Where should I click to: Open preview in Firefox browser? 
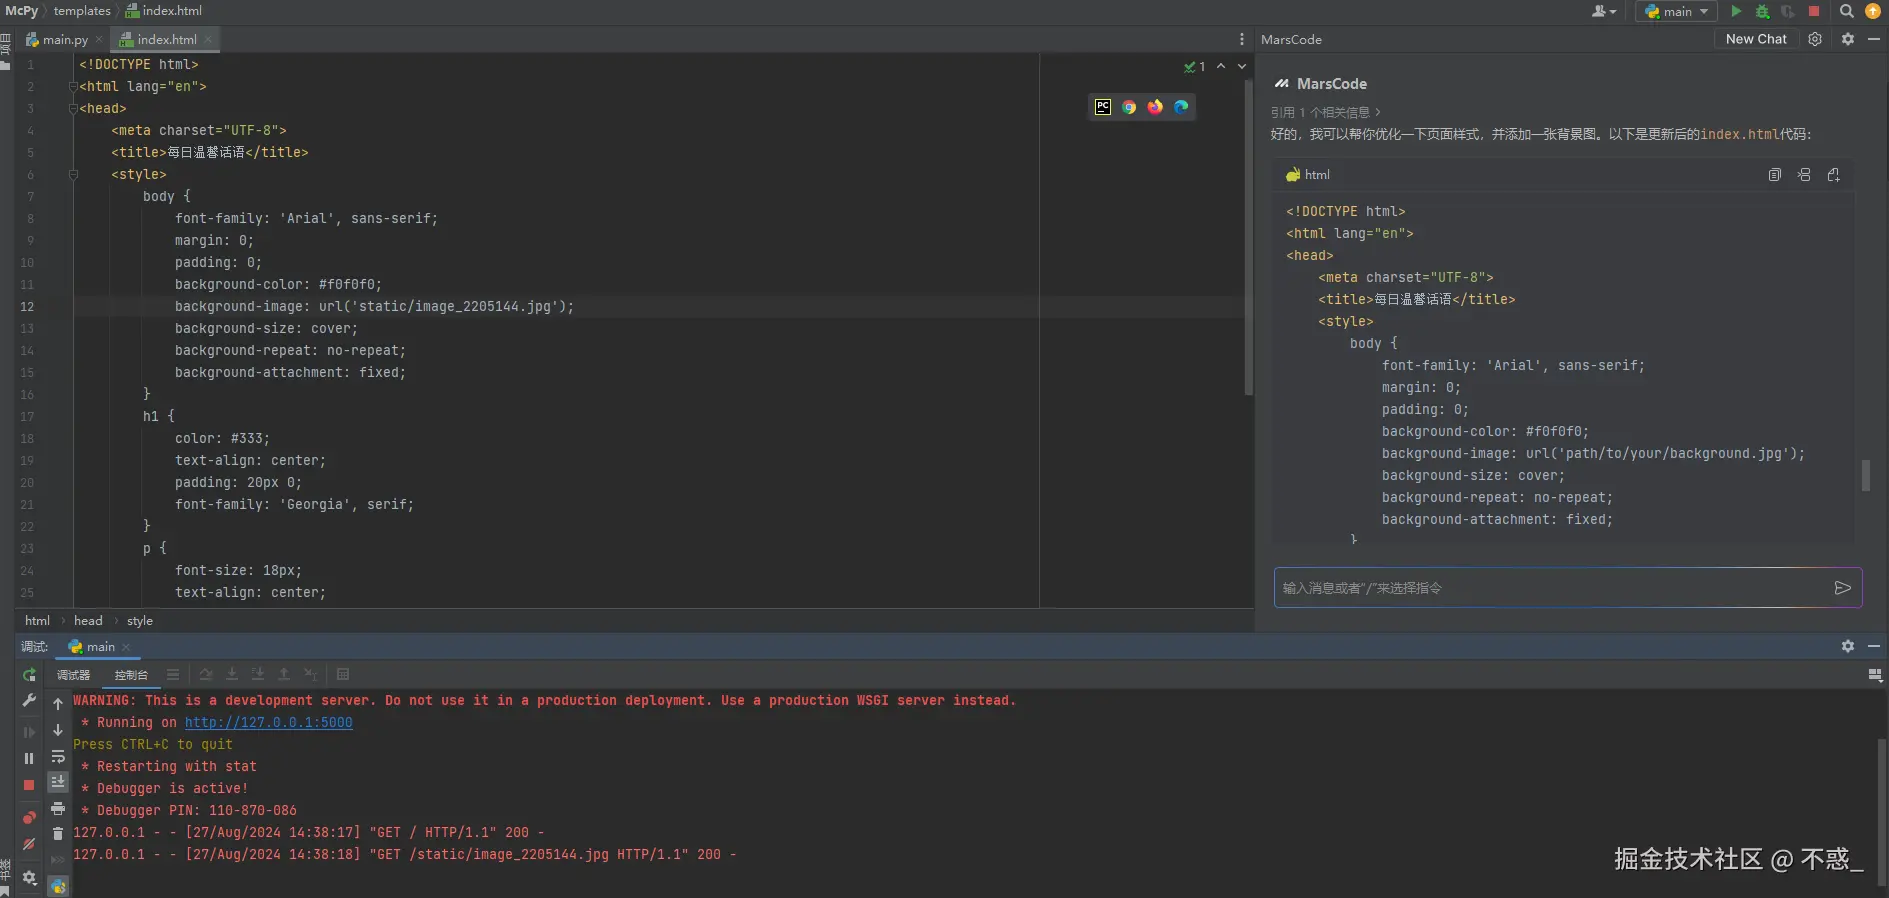pos(1155,107)
